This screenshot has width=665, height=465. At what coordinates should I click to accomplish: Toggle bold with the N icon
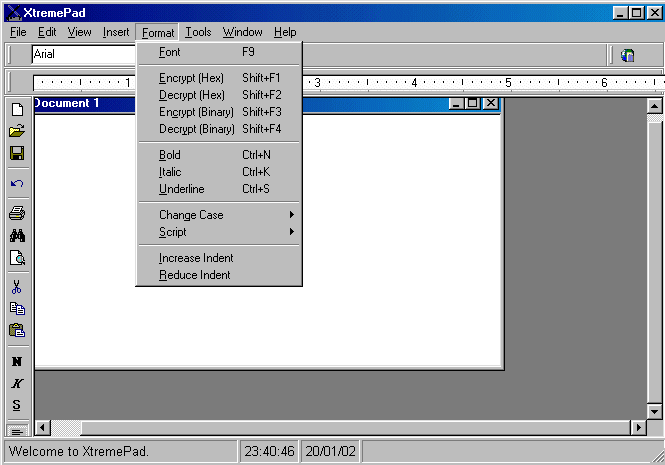tap(17, 361)
